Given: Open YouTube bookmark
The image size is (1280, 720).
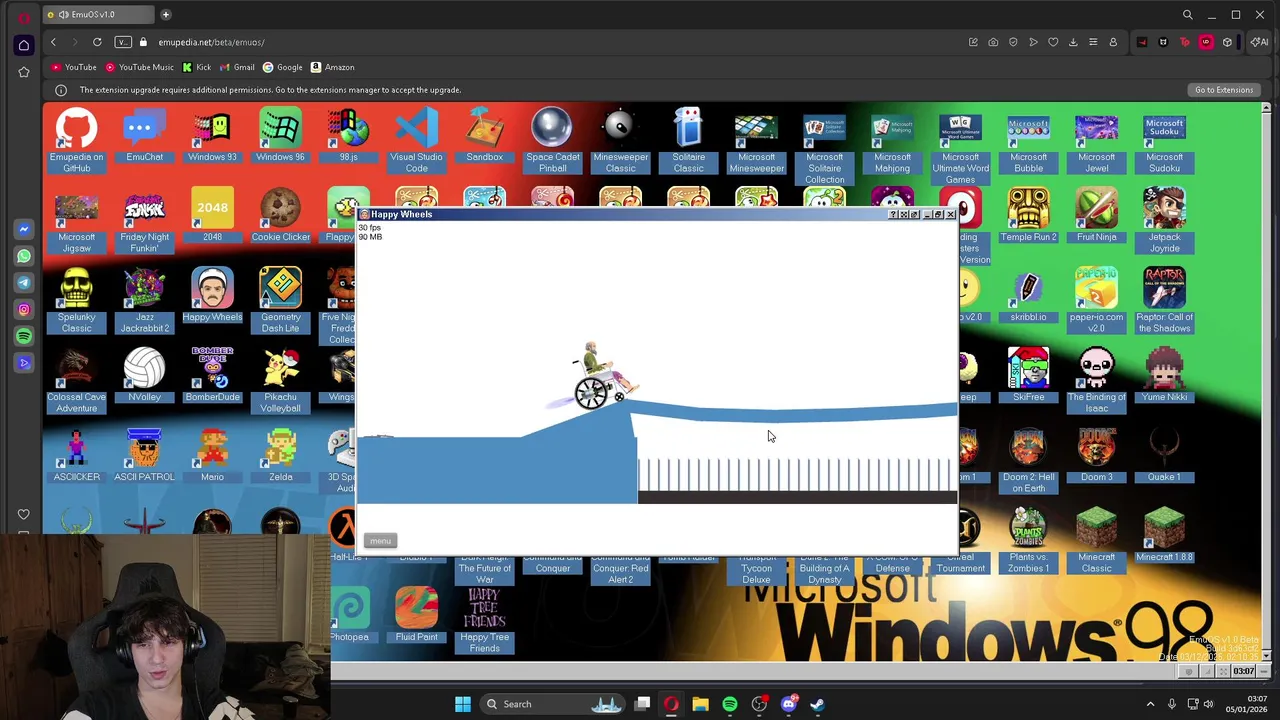Looking at the screenshot, I should (x=74, y=67).
